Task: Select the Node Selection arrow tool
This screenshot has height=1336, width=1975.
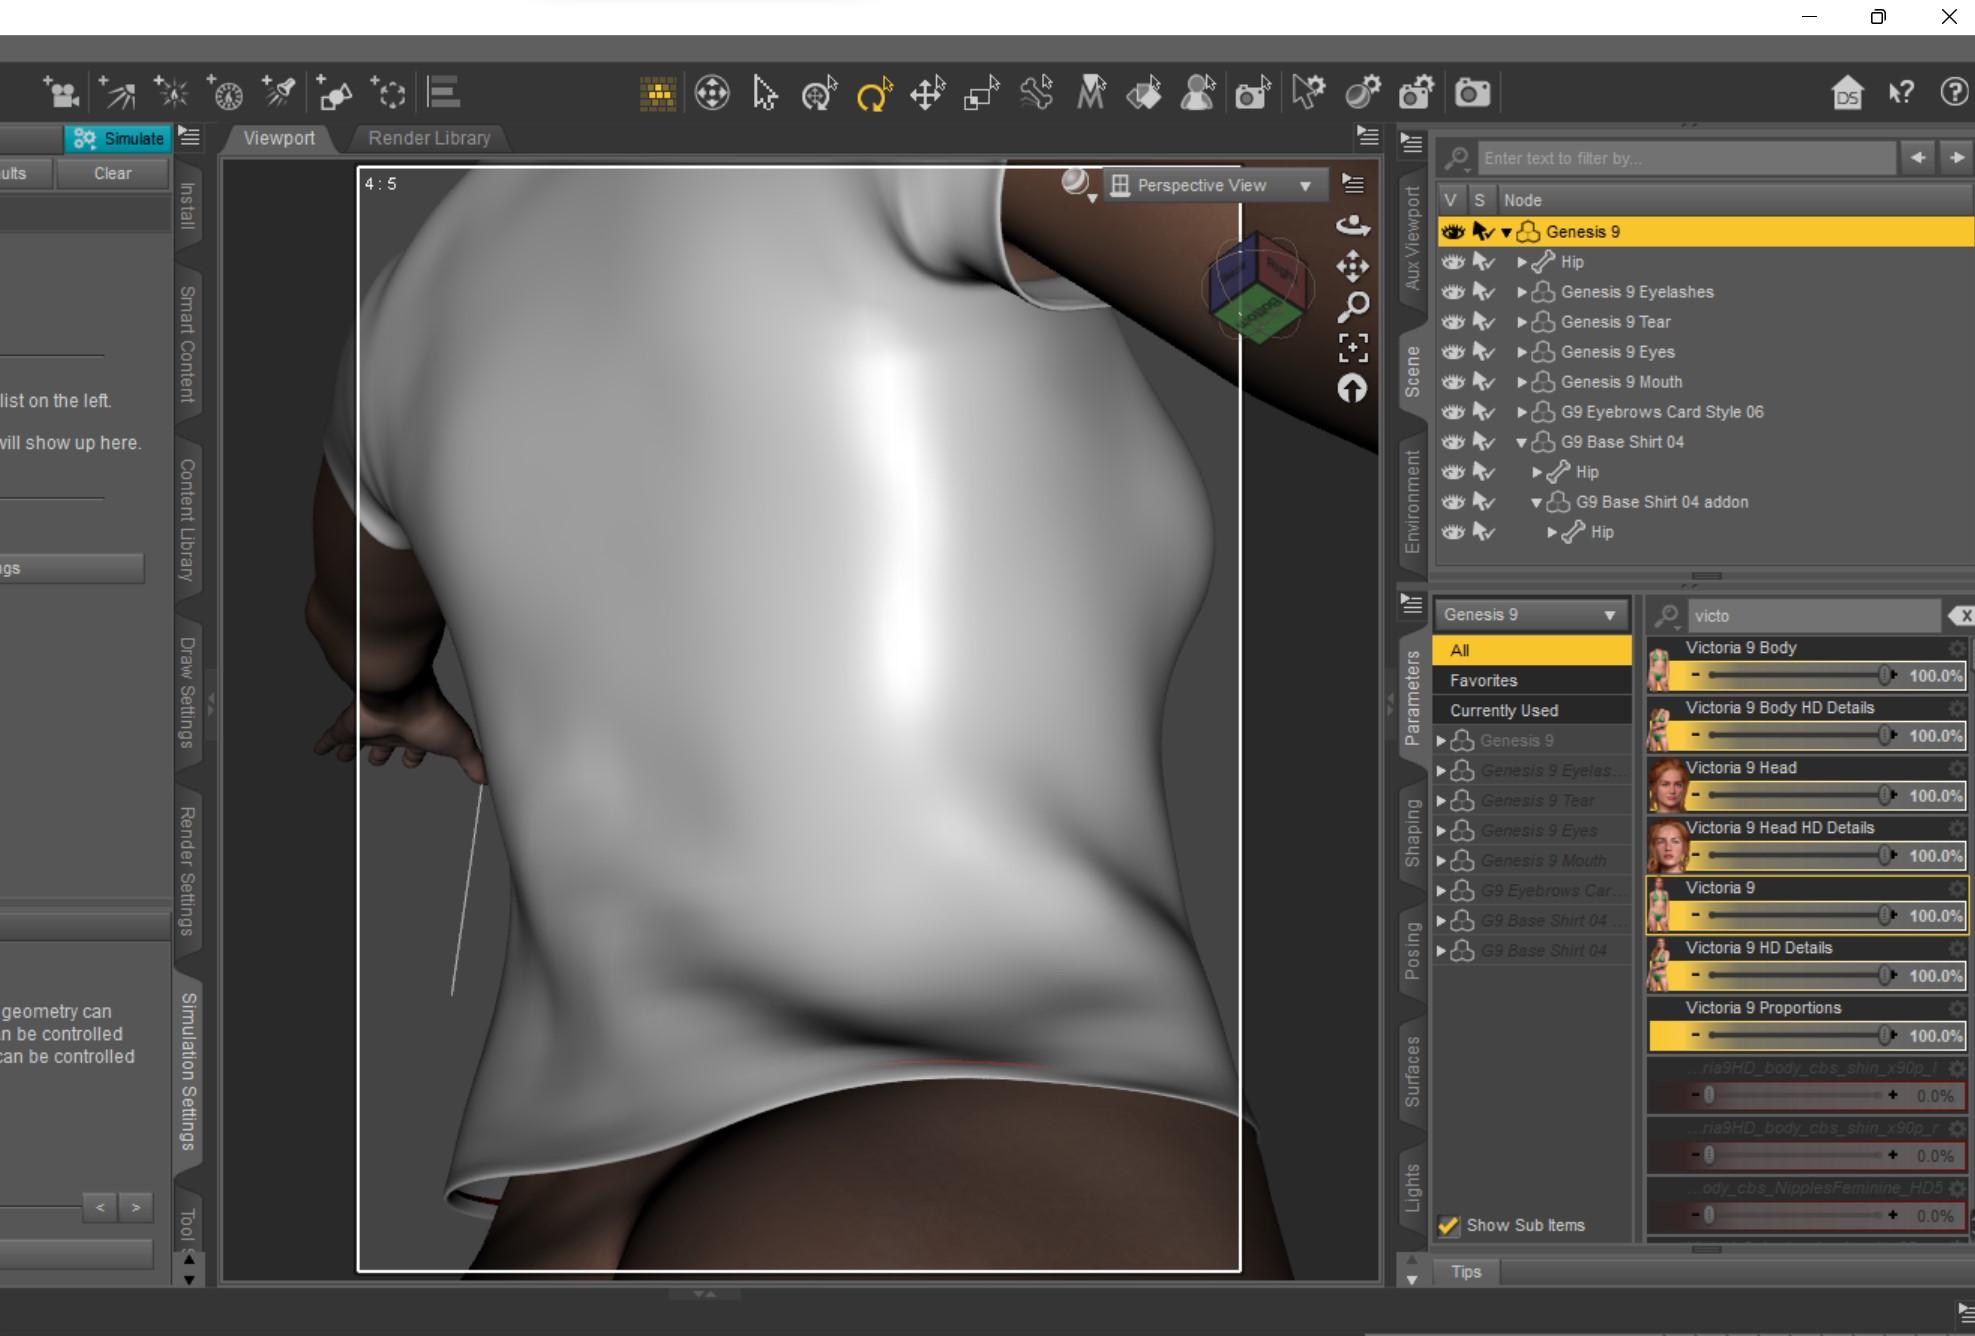Action: [765, 95]
